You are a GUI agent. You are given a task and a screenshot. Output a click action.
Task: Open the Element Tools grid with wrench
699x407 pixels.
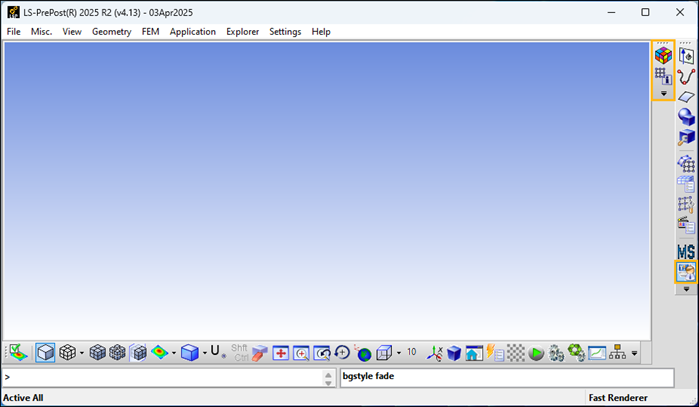[687, 204]
